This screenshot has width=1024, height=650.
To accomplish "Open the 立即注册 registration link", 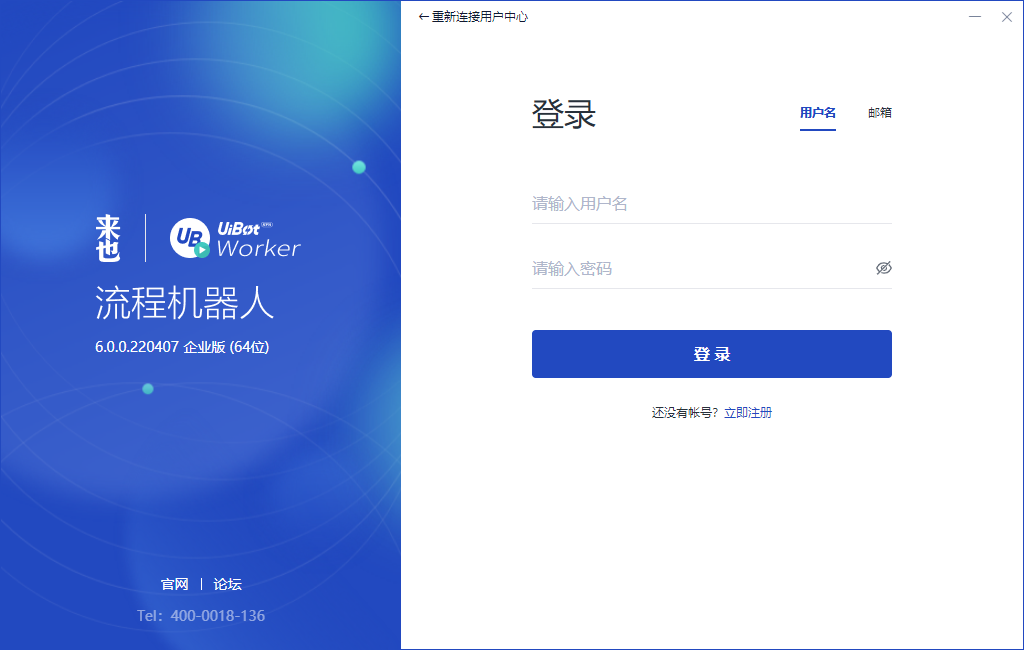I will pos(748,413).
